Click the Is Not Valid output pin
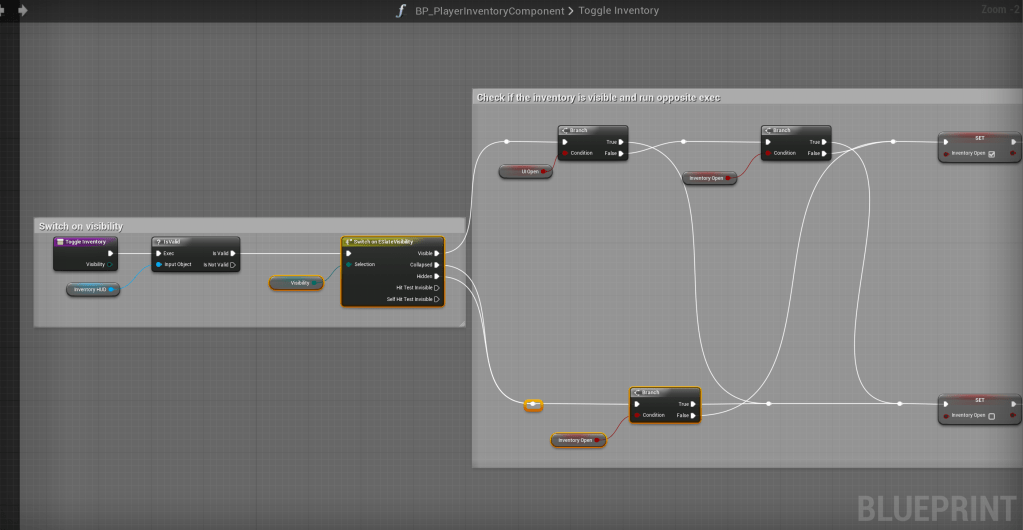Image resolution: width=1023 pixels, height=530 pixels. tap(232, 265)
